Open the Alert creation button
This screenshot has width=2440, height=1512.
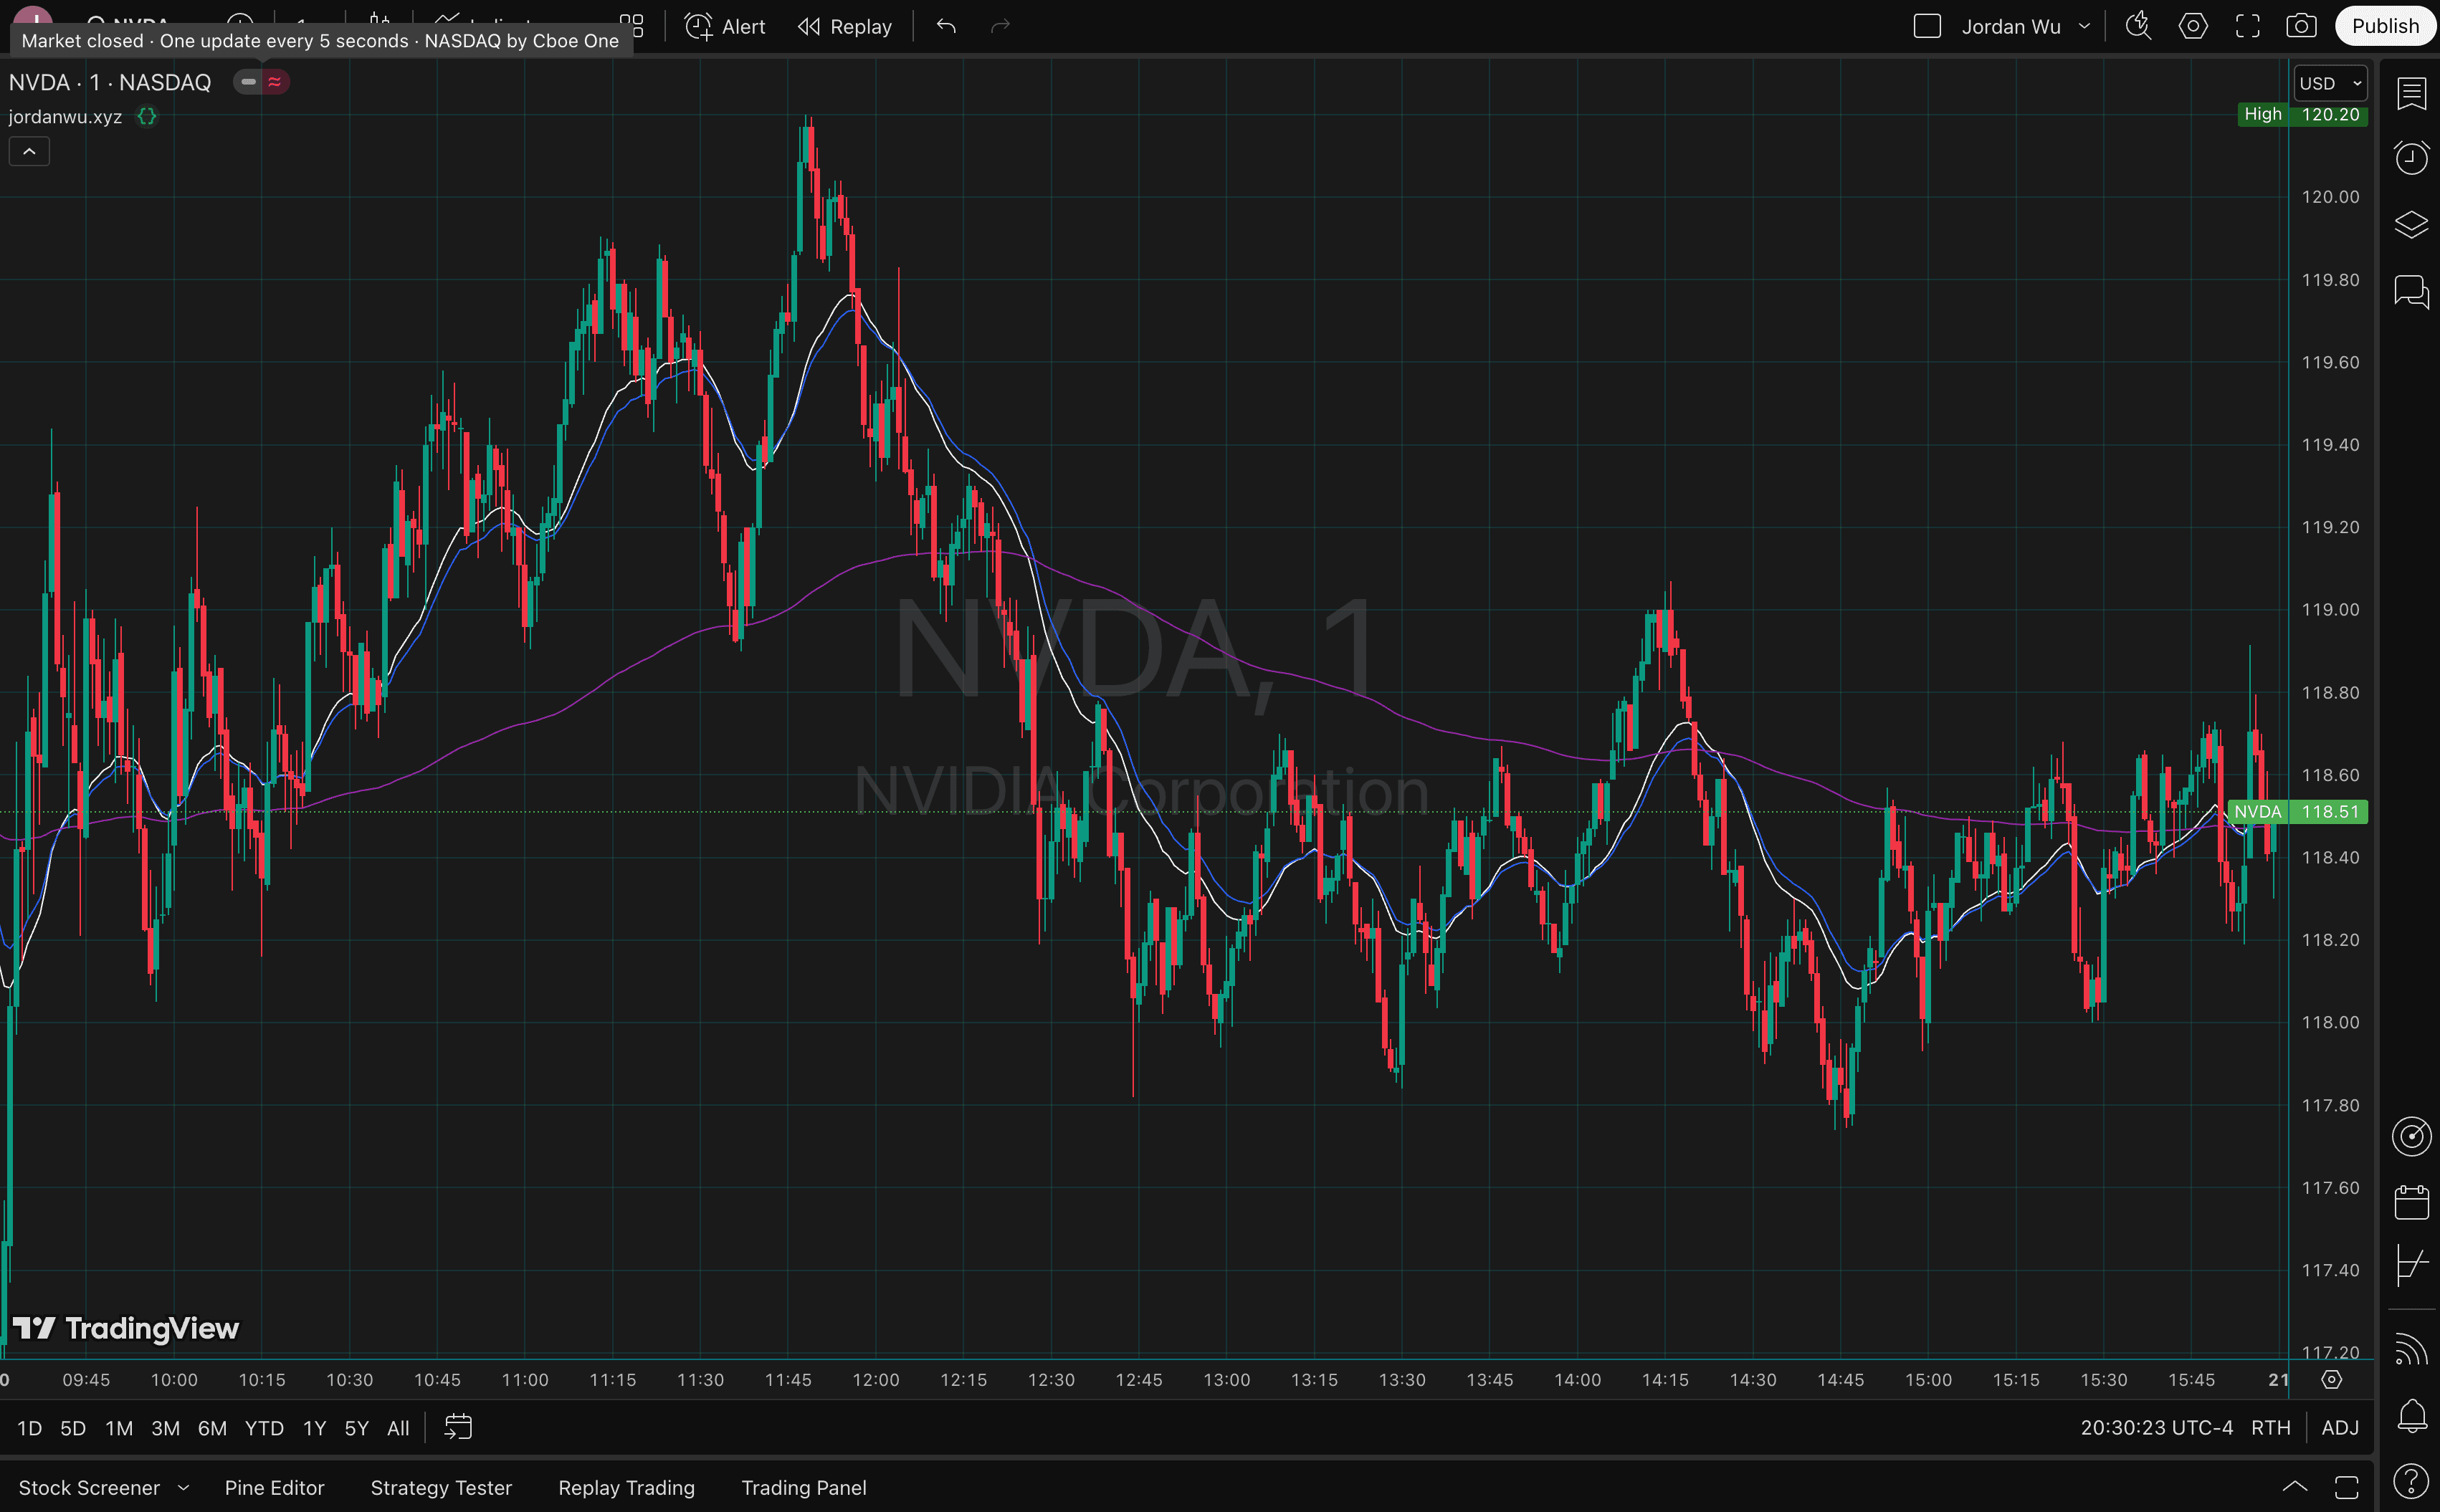click(x=725, y=26)
